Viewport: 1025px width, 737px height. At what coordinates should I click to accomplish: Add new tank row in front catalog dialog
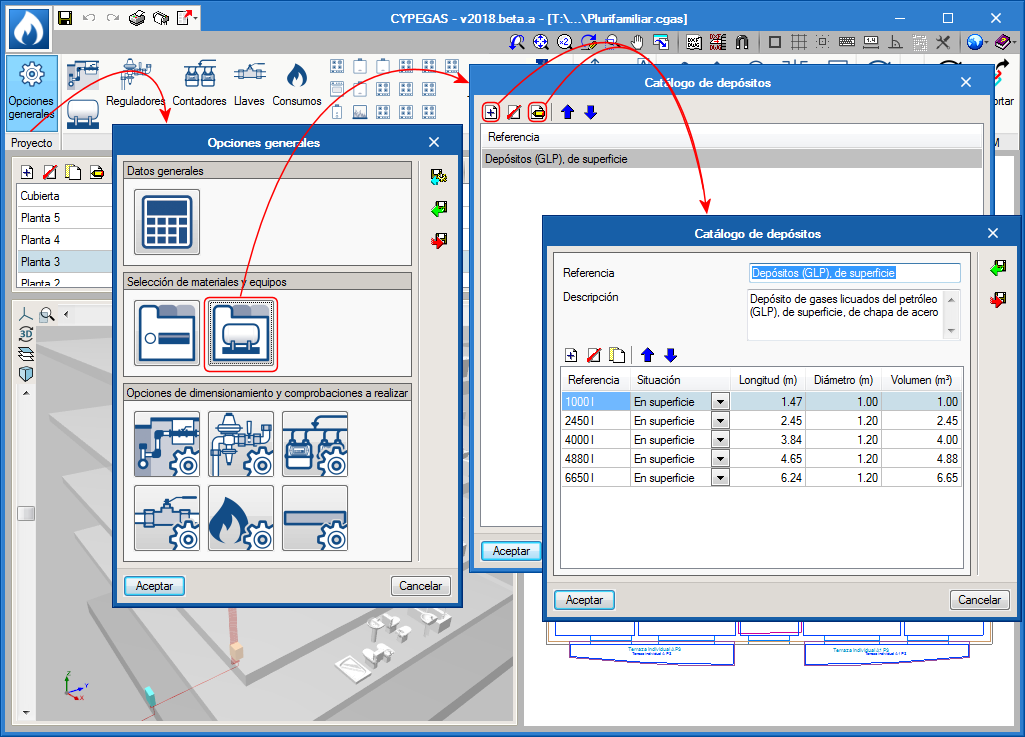[571, 355]
